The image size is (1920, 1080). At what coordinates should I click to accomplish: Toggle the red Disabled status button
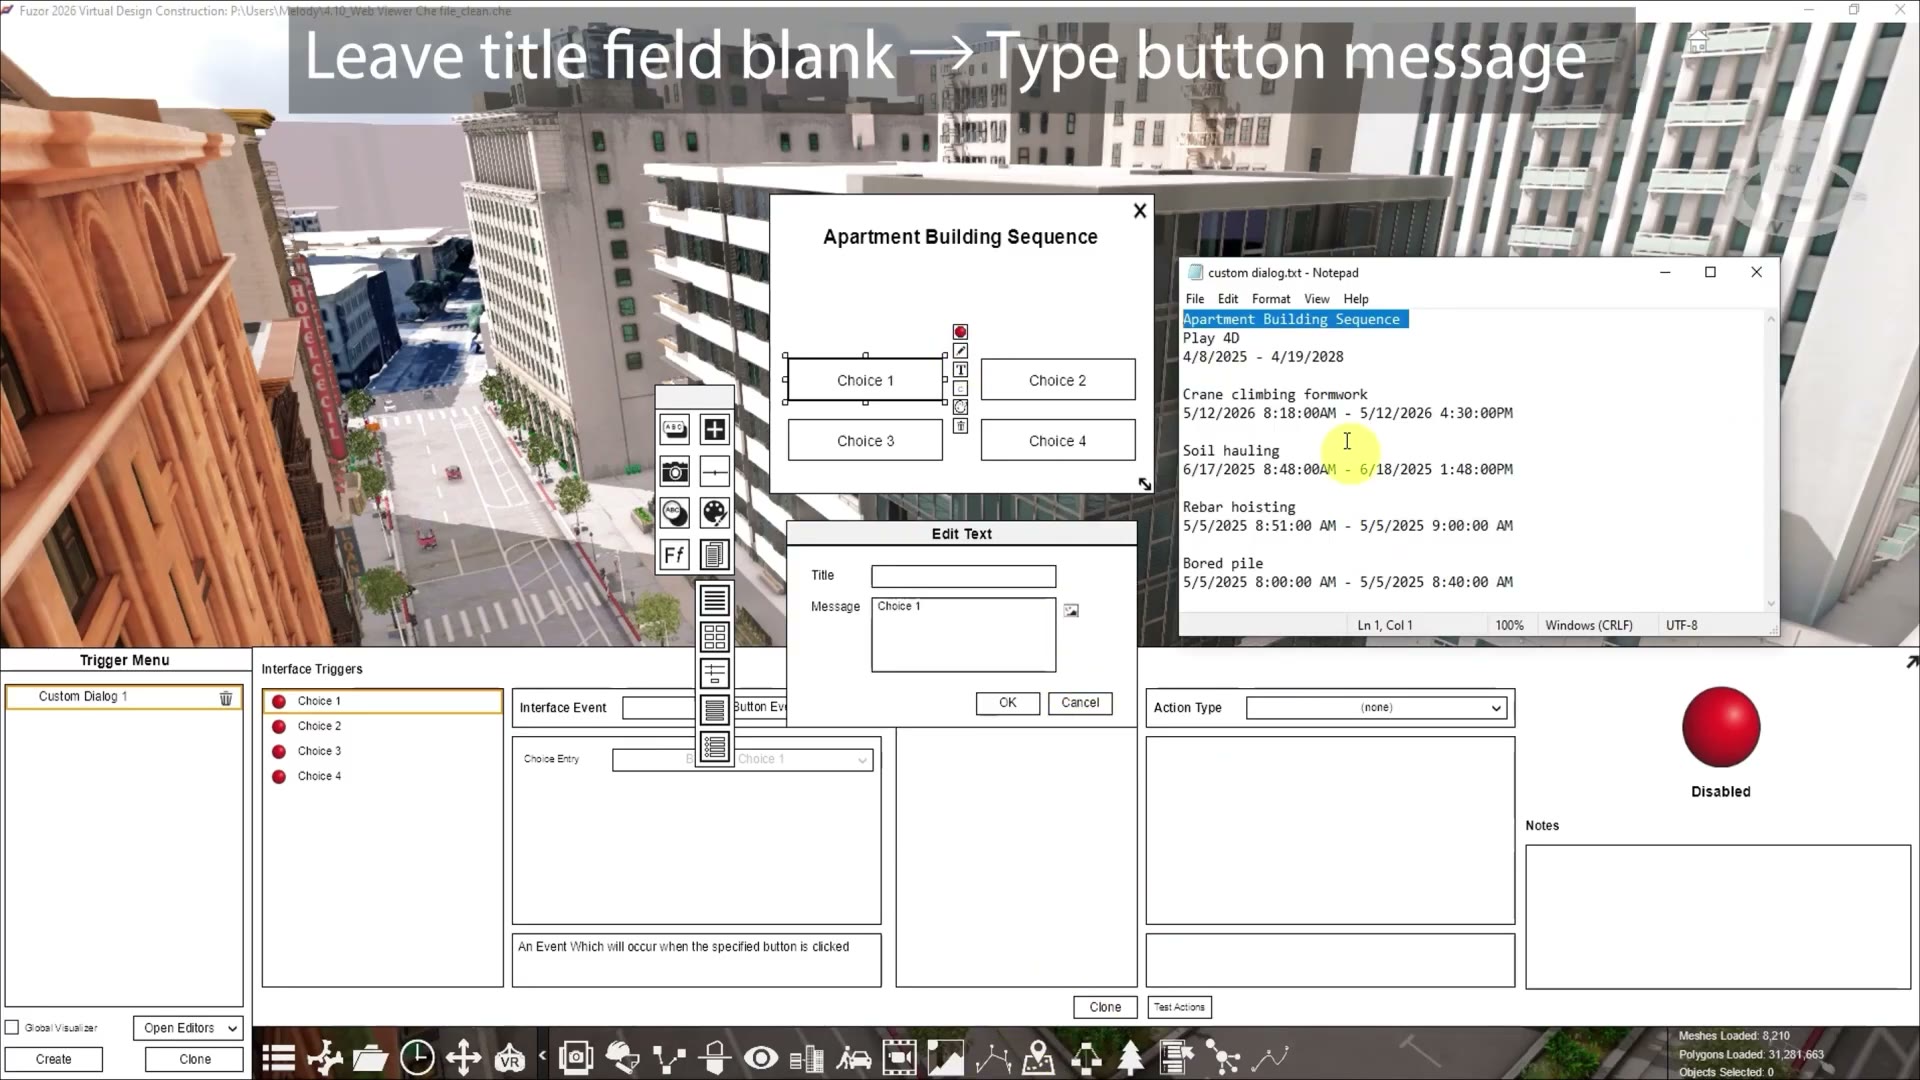(x=1721, y=727)
